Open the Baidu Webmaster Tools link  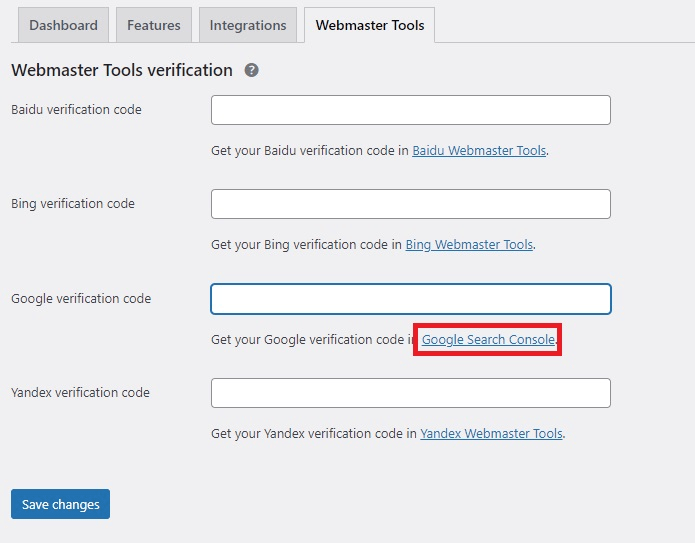point(479,151)
